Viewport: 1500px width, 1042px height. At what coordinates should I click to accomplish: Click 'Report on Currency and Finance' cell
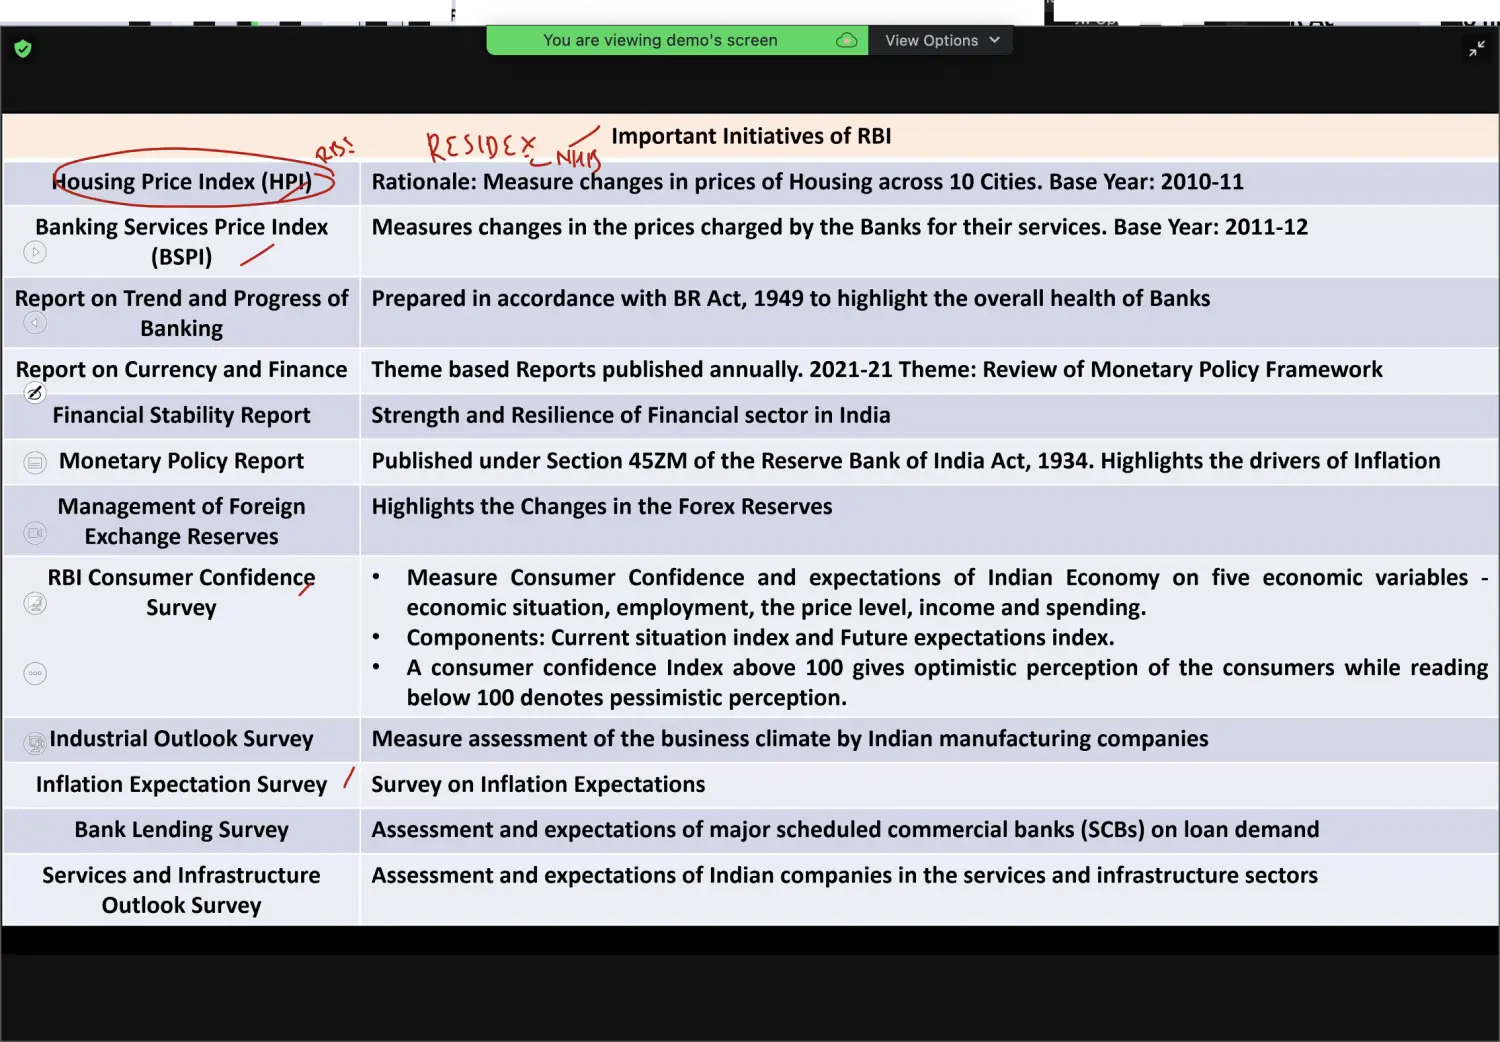(181, 370)
